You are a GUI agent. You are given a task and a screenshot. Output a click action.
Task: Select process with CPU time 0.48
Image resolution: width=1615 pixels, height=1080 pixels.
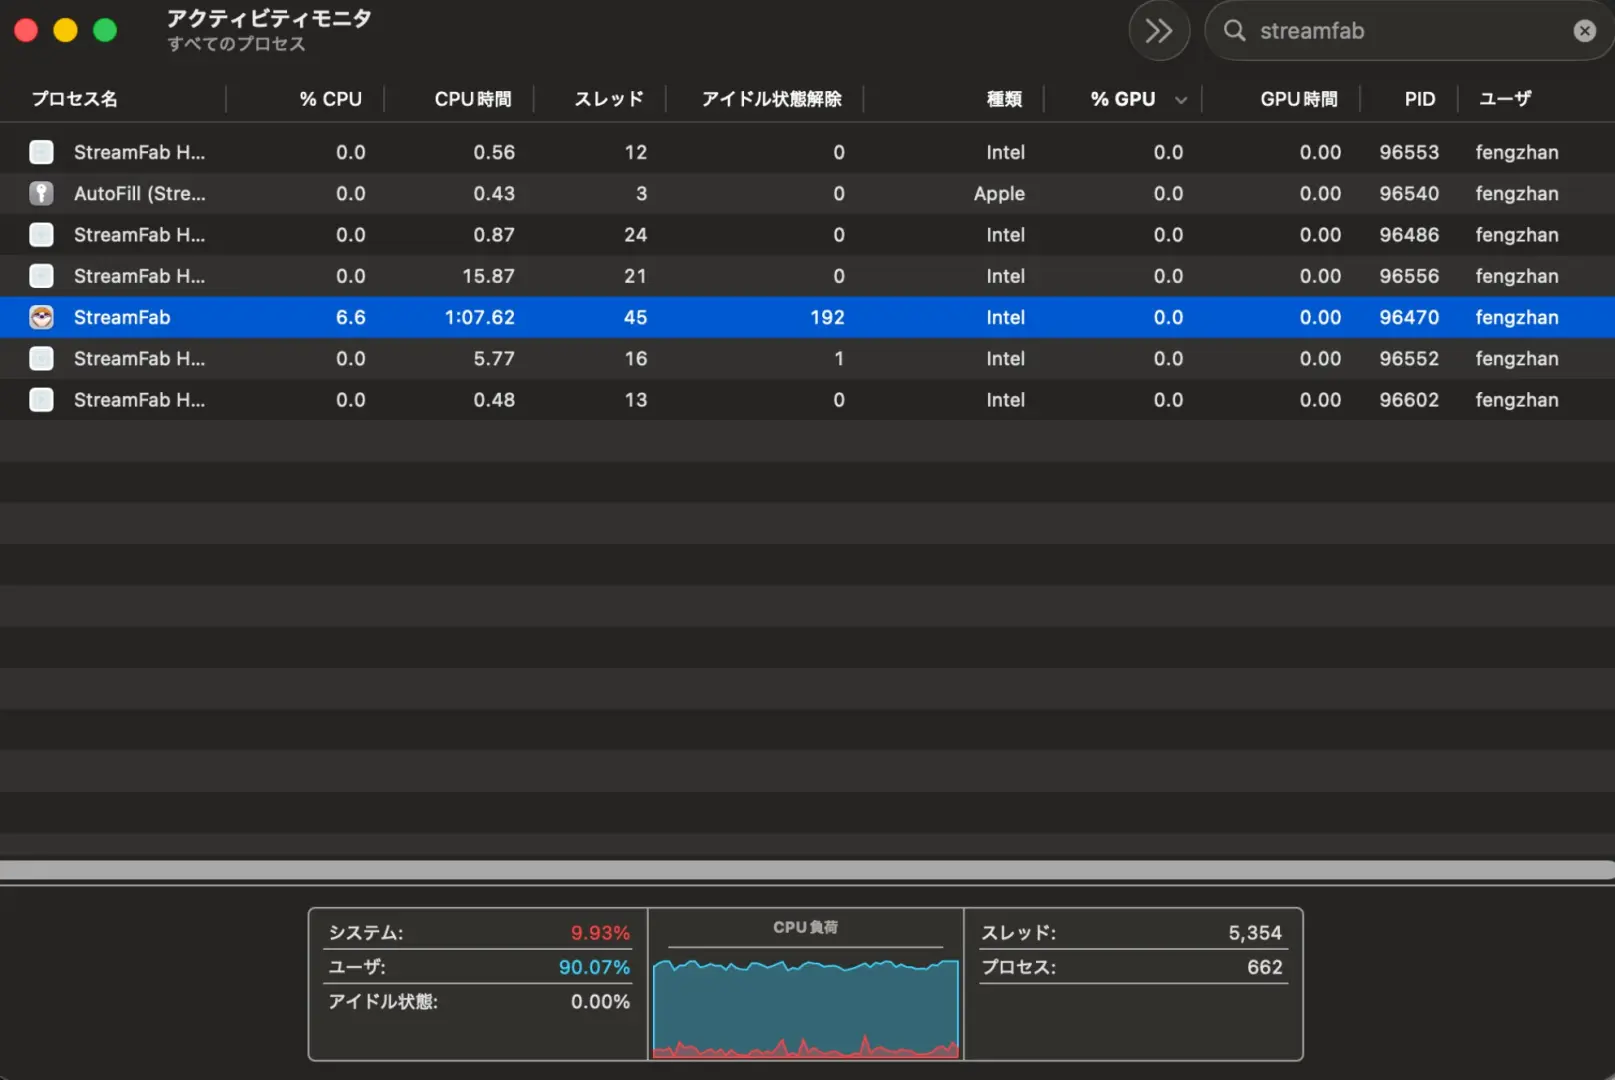(x=807, y=400)
